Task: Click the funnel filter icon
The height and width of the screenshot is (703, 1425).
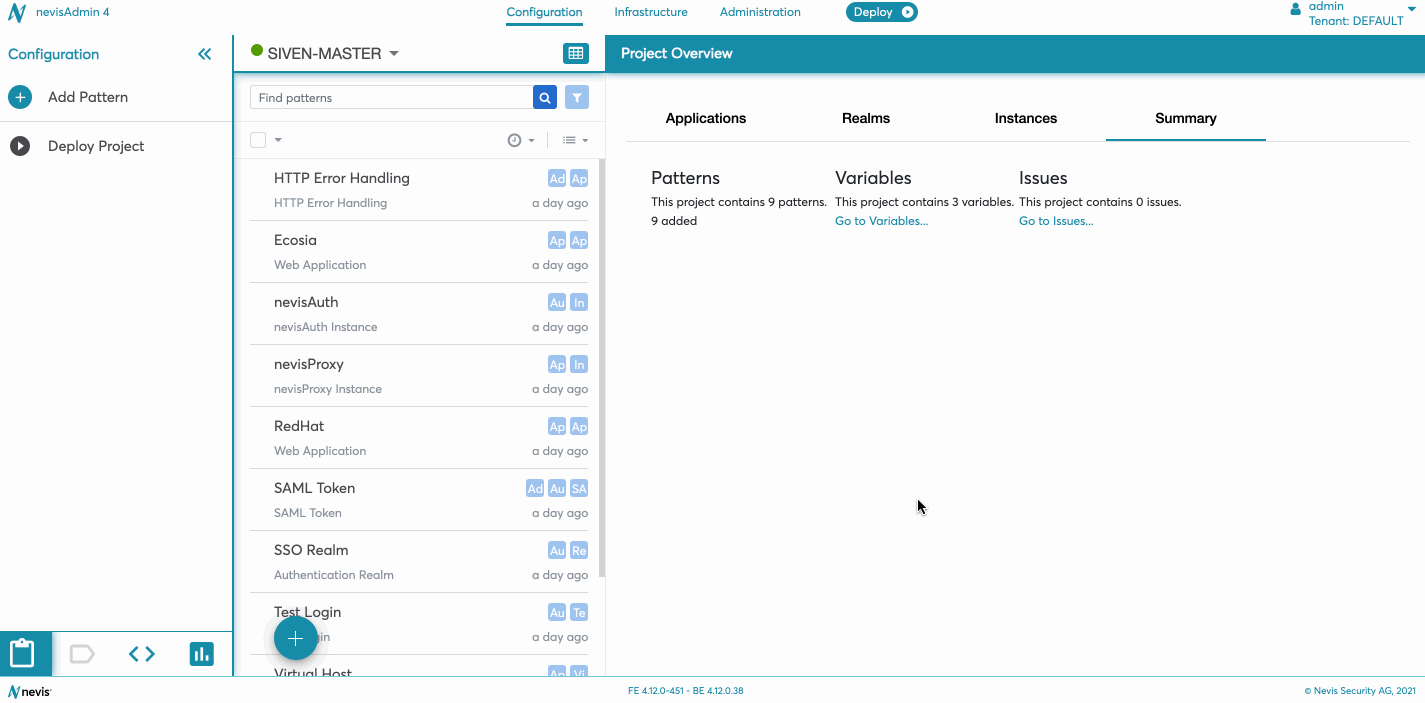Action: [x=577, y=97]
